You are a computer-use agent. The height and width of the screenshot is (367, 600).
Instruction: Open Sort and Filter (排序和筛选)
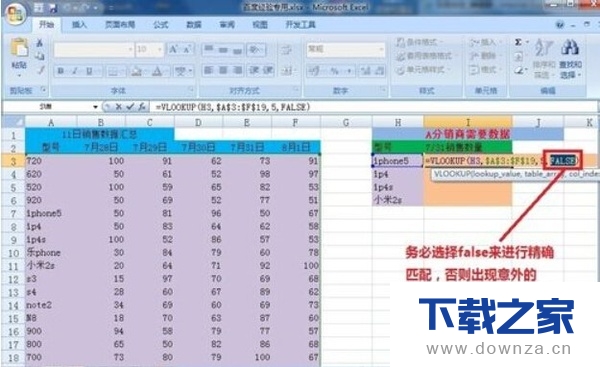tap(544, 58)
